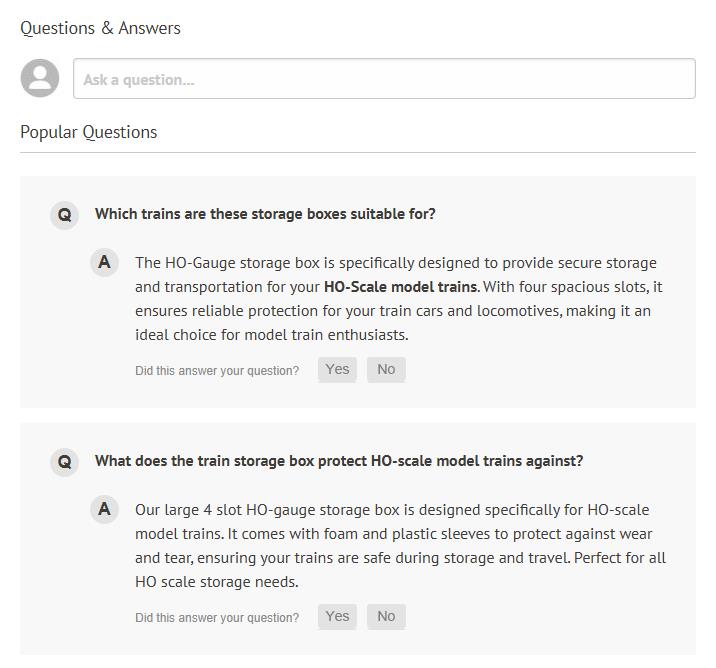This screenshot has height=668, width=716.
Task: Click the answer paragraph starting "Our large 4 slot"
Action: 398,546
